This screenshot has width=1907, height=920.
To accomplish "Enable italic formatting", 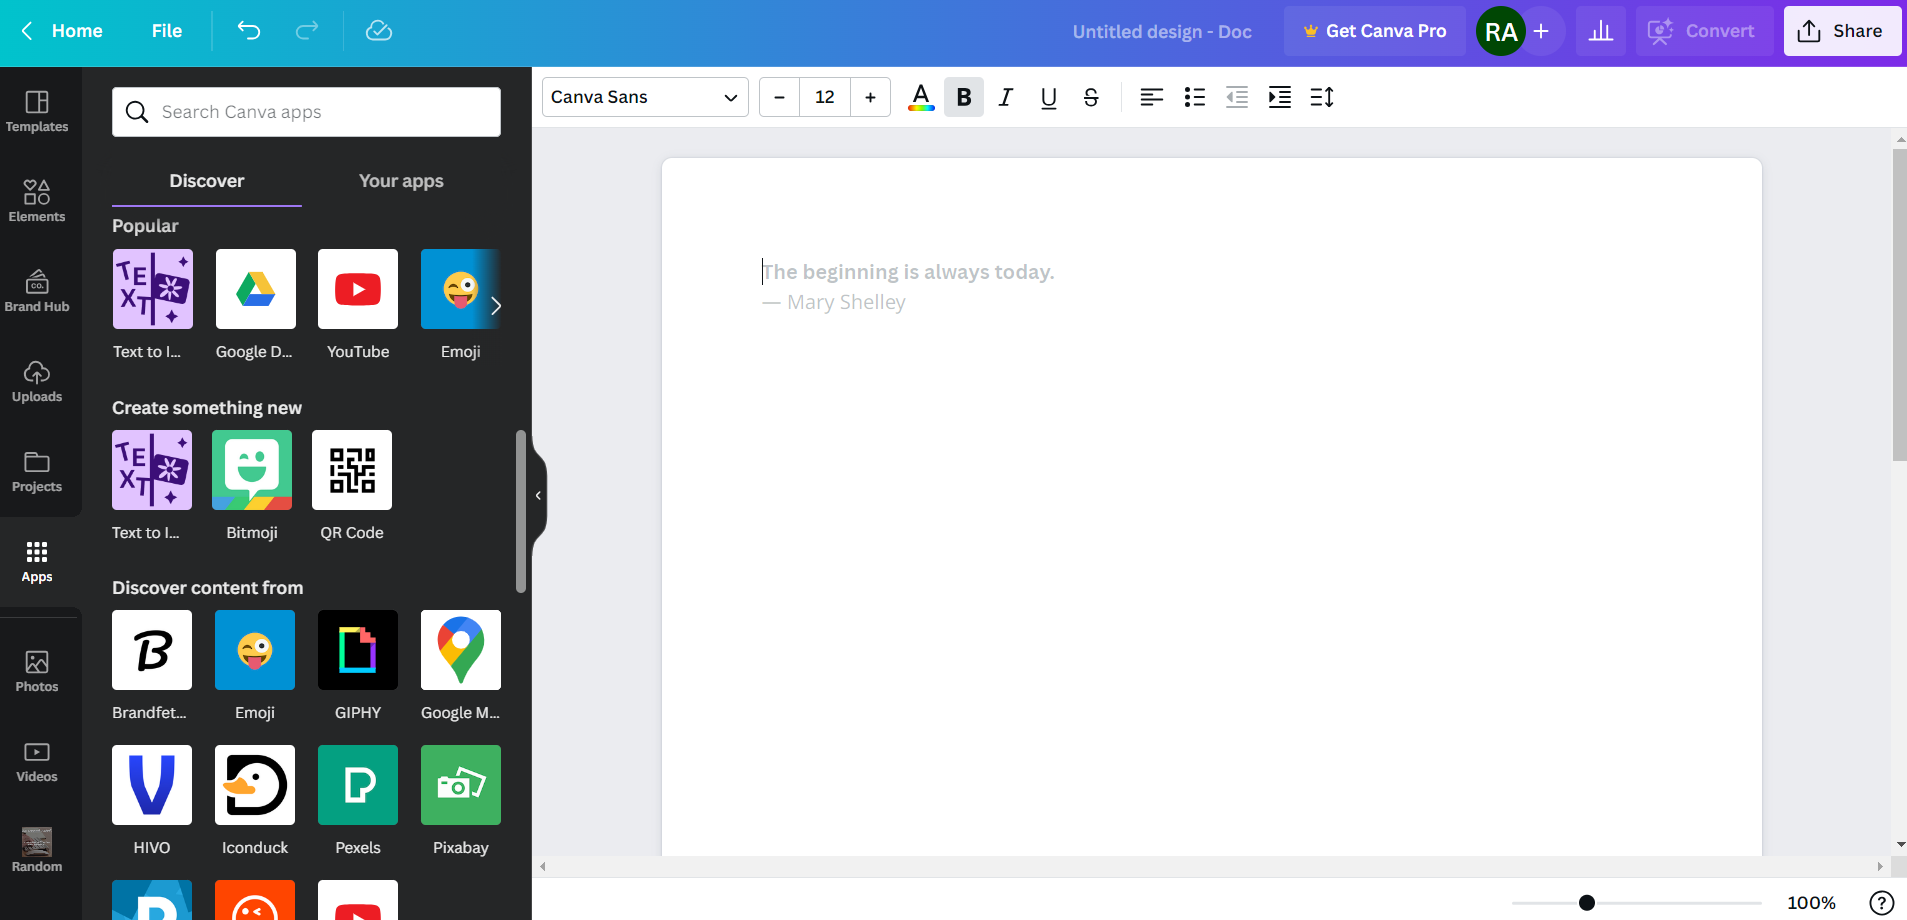I will (1005, 97).
